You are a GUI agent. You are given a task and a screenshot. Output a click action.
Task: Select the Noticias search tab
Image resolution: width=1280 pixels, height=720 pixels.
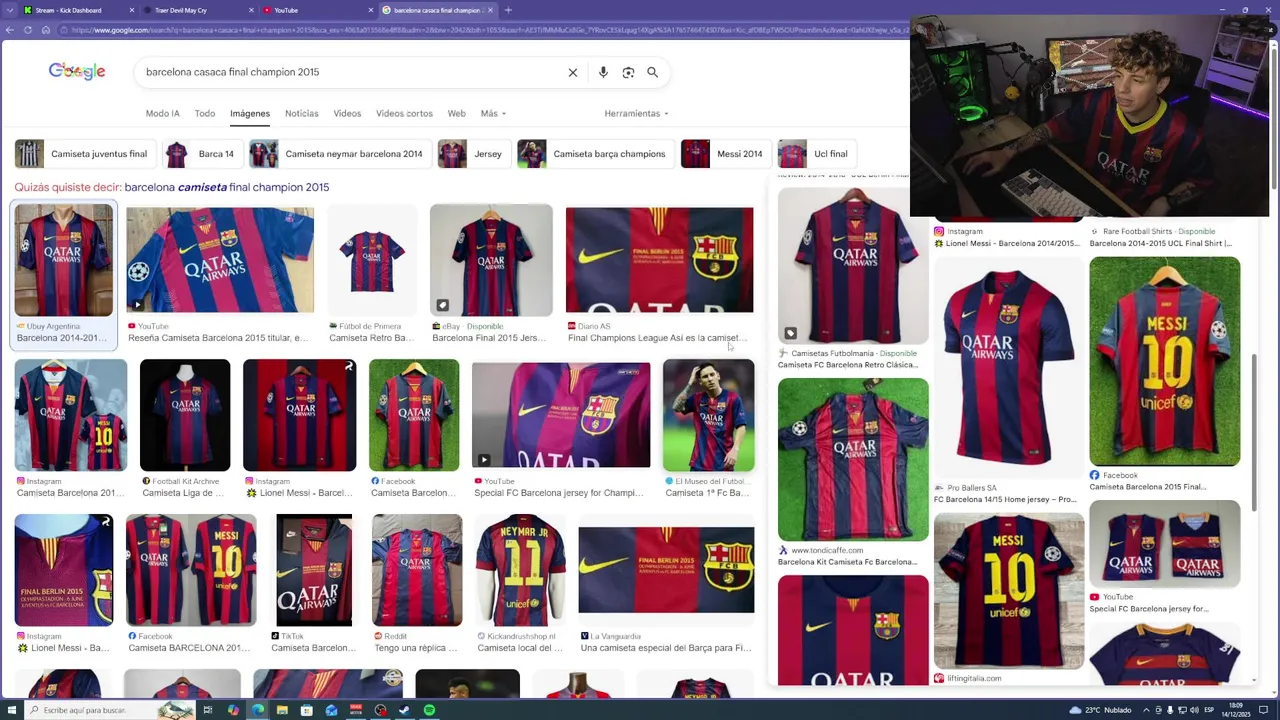coord(301,113)
